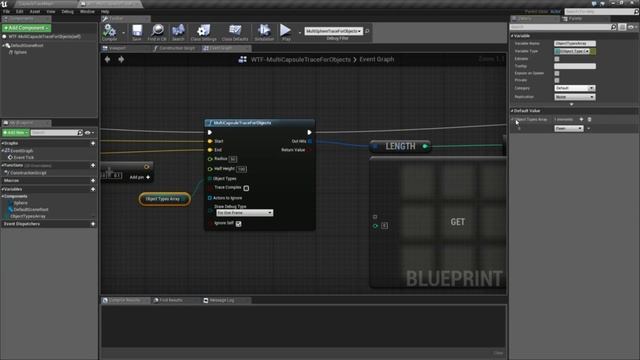Viewport: 640px width, 360px height.
Task: Switch to the Viewport tab
Action: [118, 48]
